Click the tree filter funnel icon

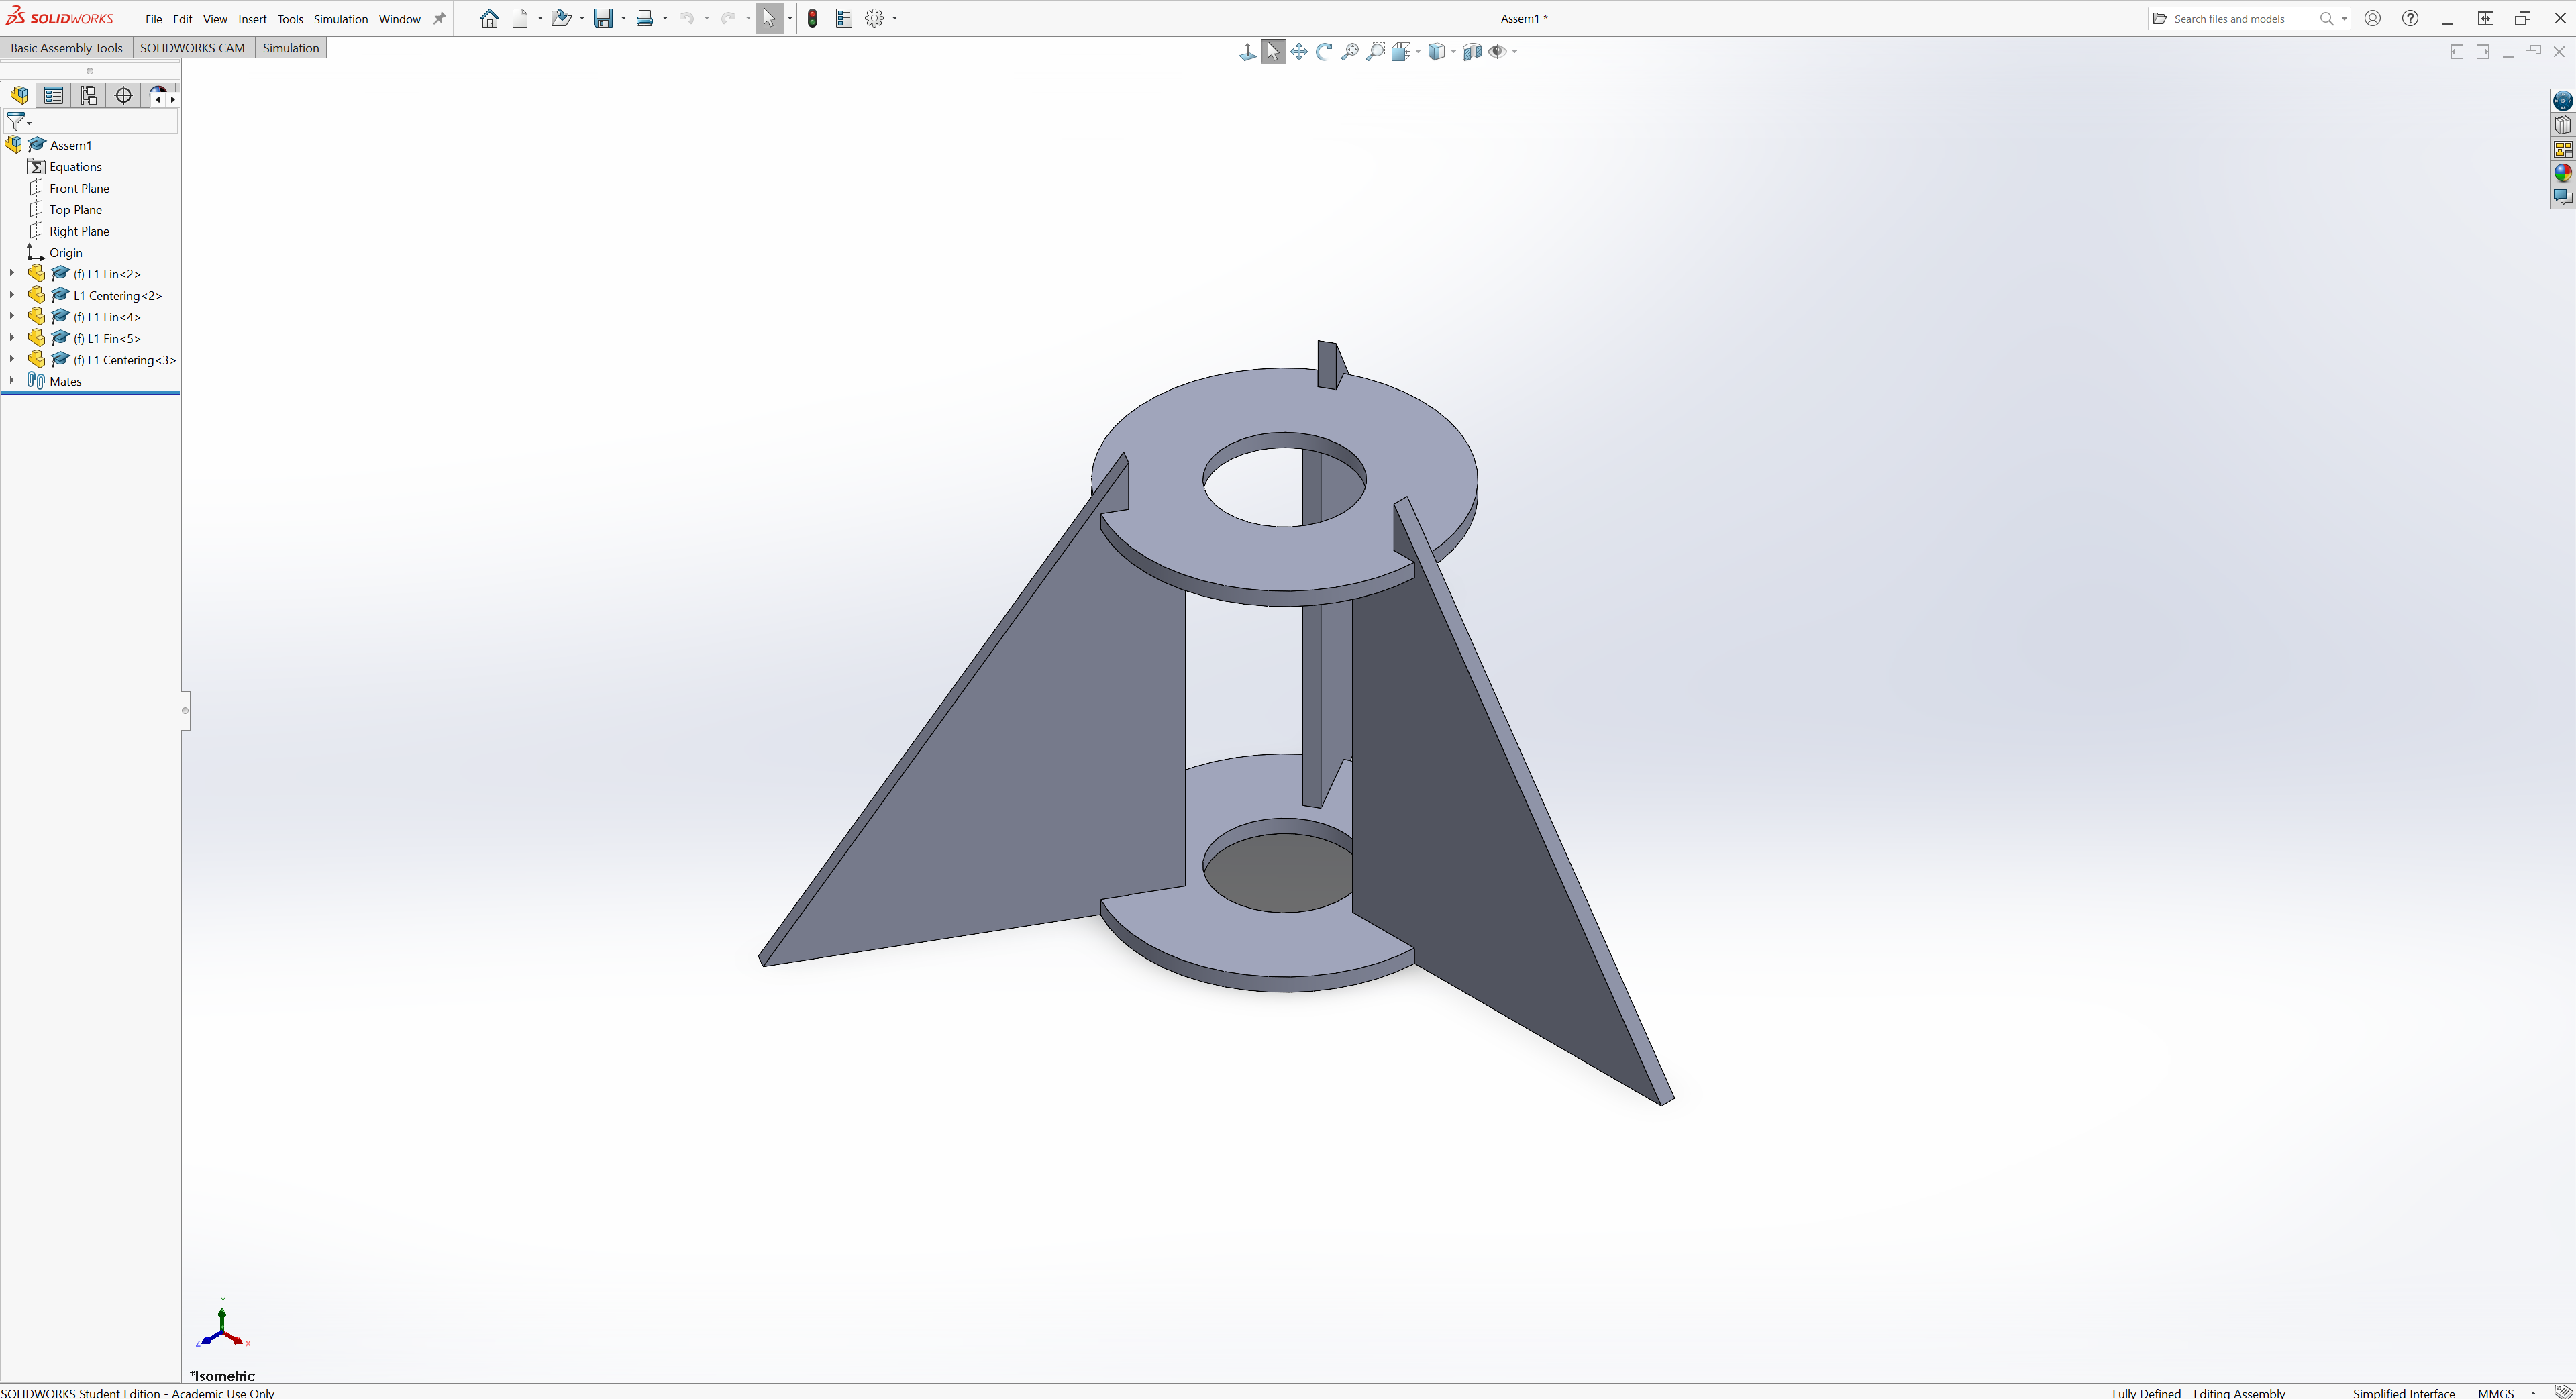[x=16, y=122]
